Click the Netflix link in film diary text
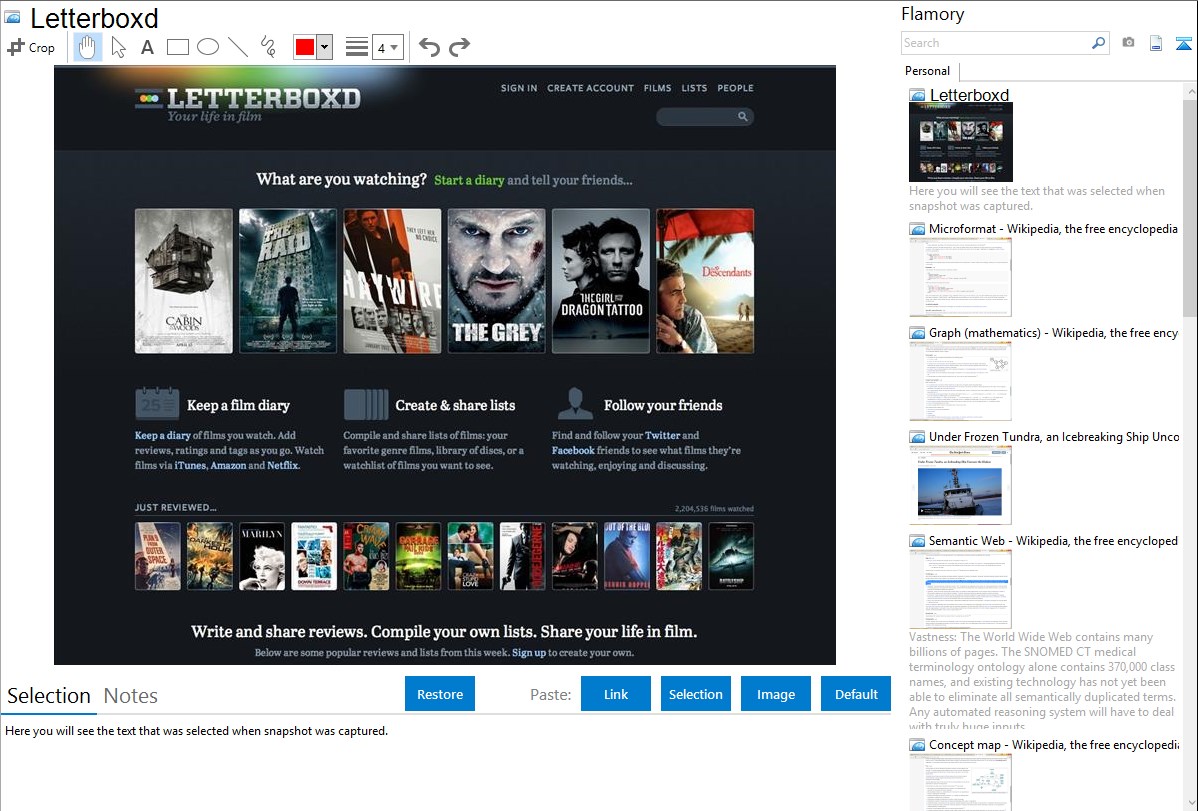Viewport: 1198px width, 811px height. point(283,465)
